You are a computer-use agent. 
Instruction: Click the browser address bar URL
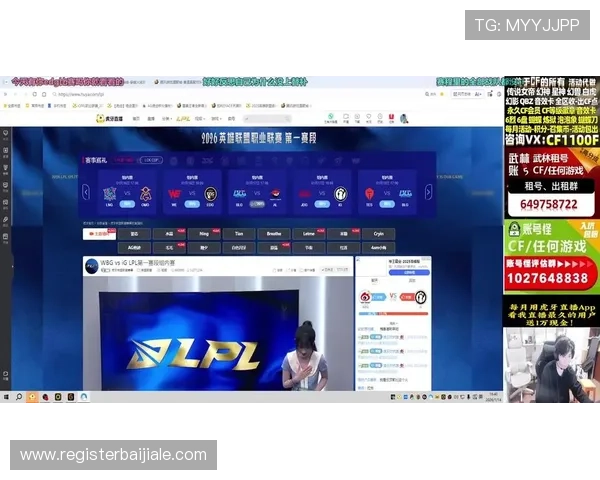pyautogui.click(x=81, y=94)
